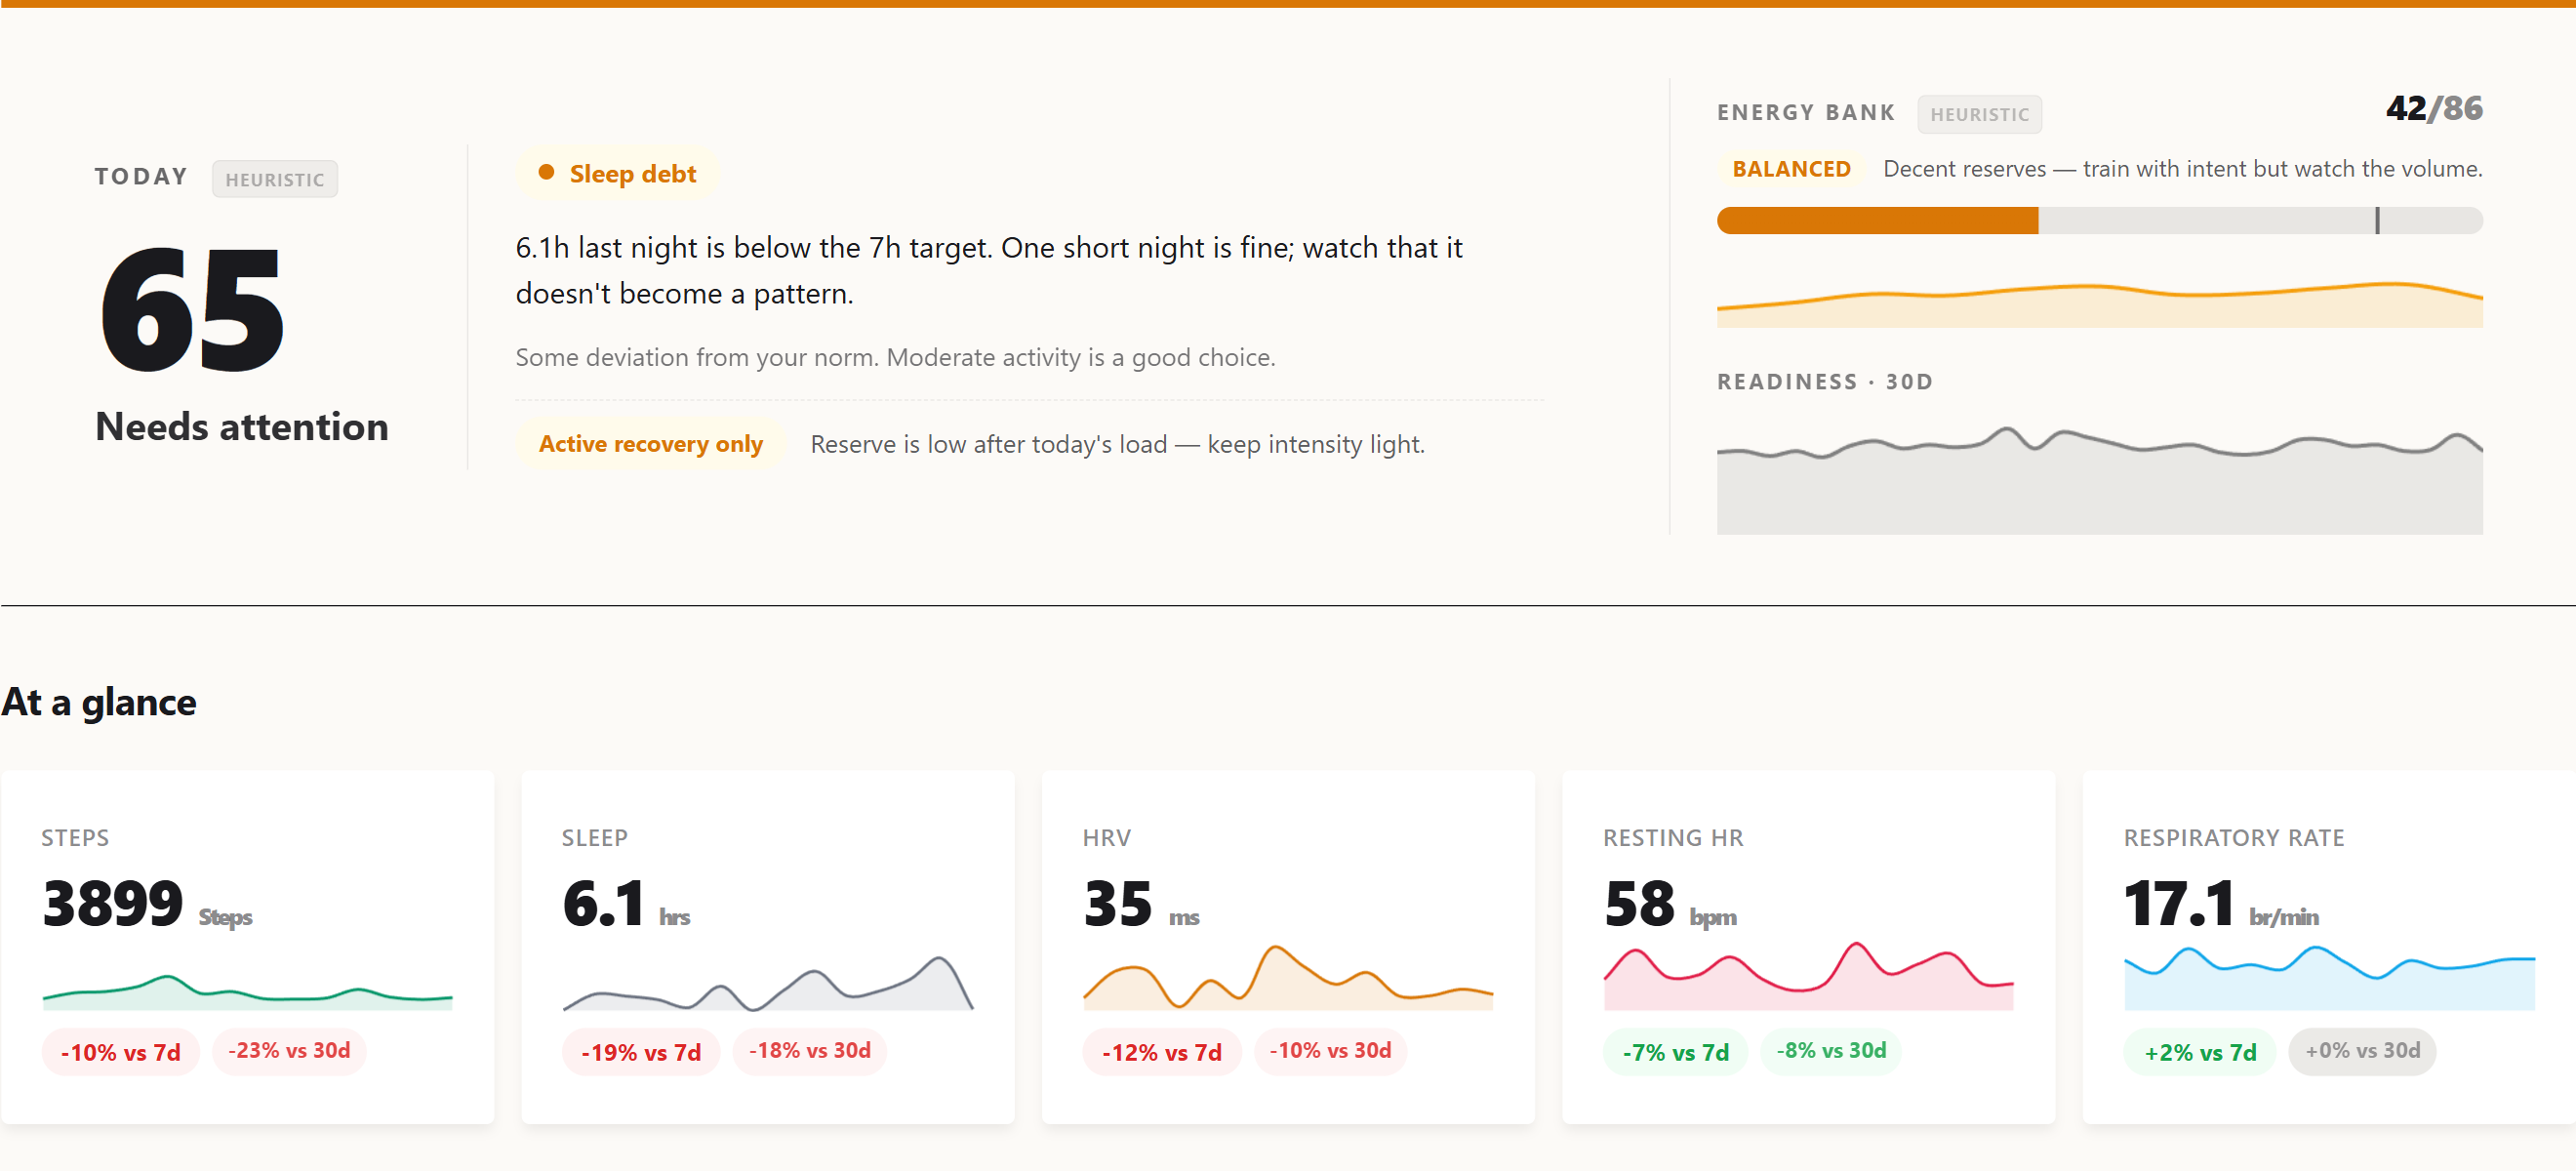
Task: Click the 42/86 energy bank value
Action: (x=2434, y=108)
